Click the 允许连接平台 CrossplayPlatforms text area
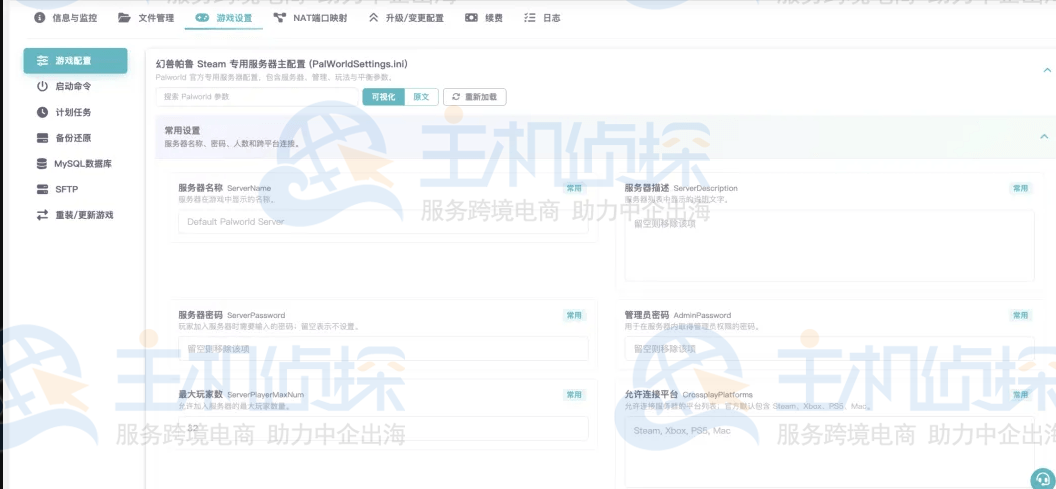 click(x=830, y=452)
